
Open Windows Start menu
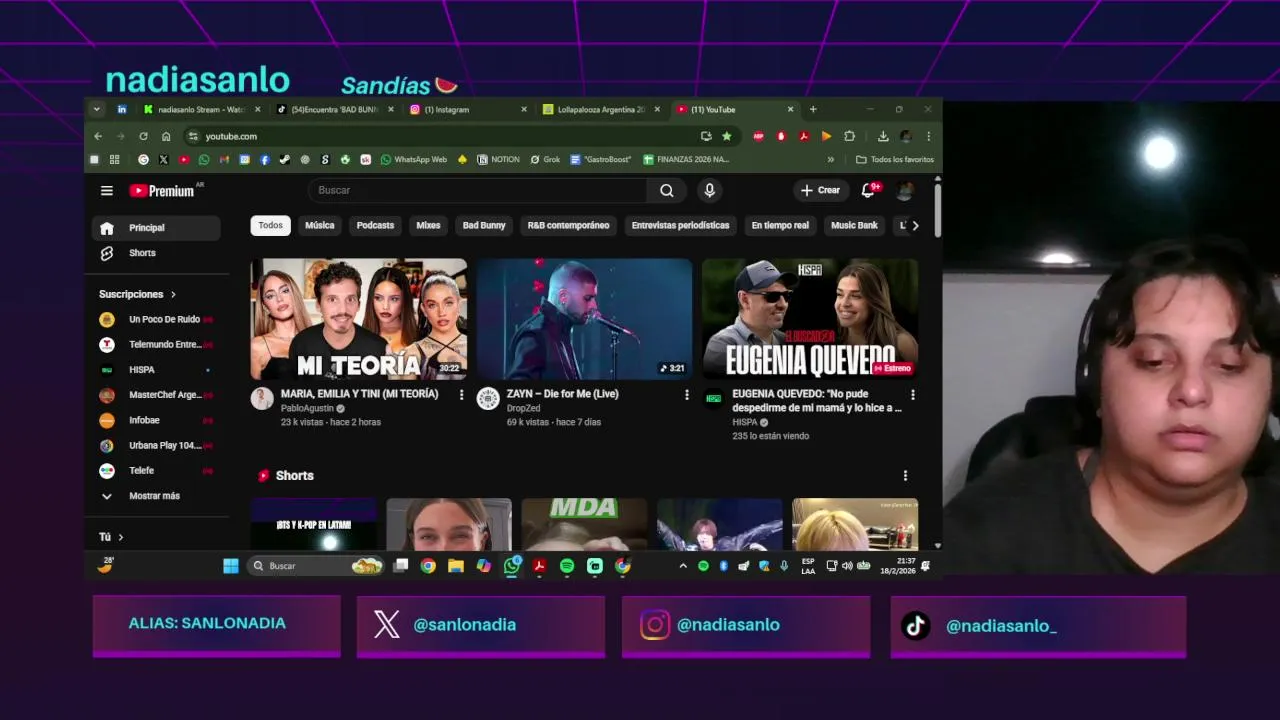click(x=231, y=566)
